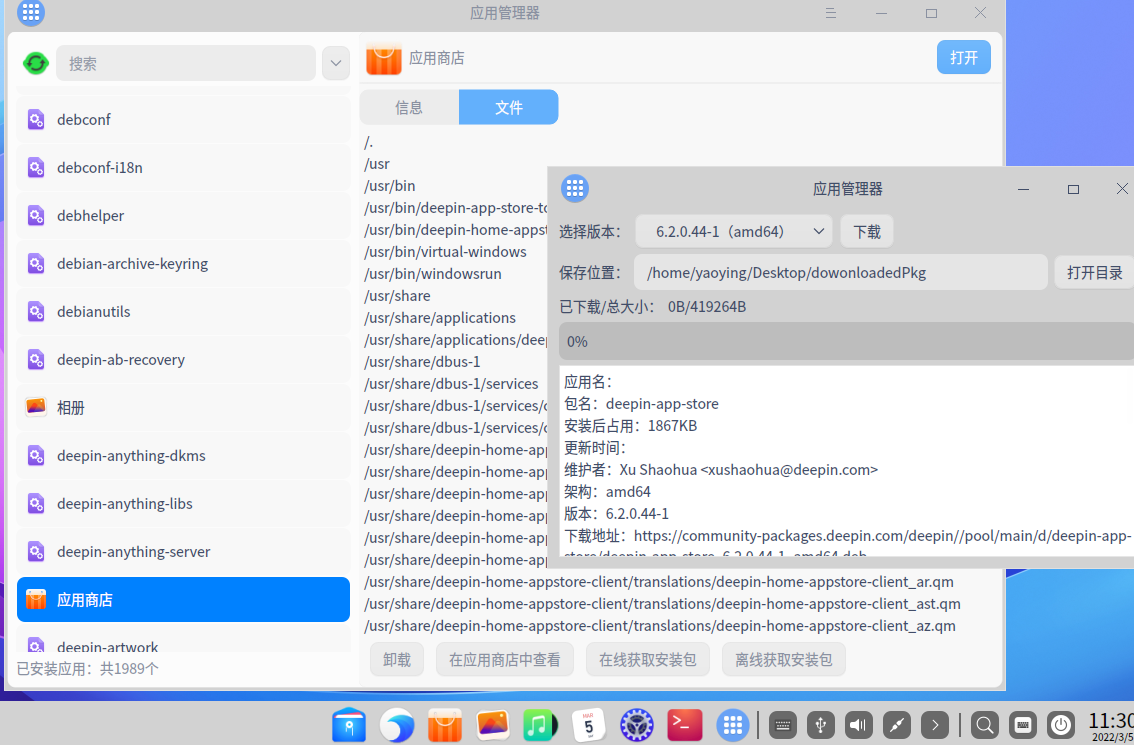Click the 维护者 Xu Shaohua maintainer line
Screen dimensions: 1134x745
pos(721,470)
